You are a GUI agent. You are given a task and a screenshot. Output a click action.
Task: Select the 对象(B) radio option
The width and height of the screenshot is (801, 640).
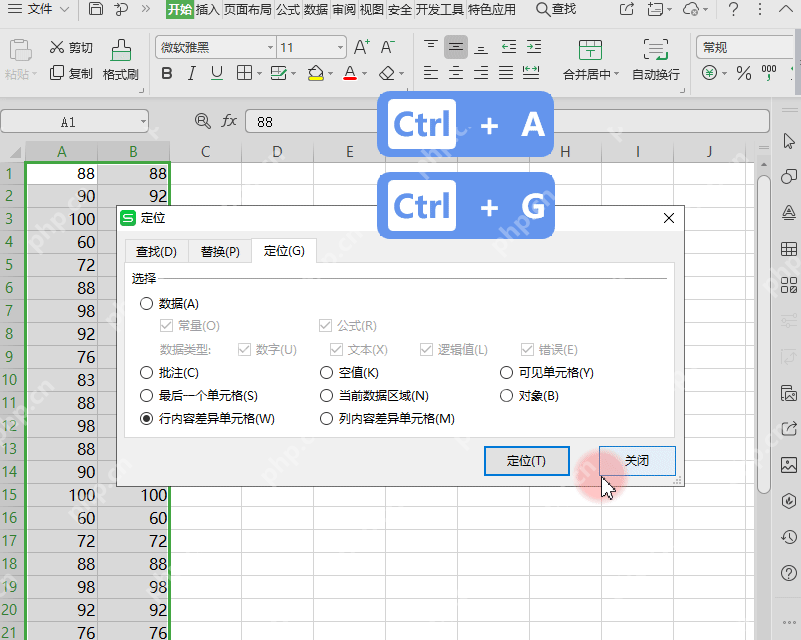(x=506, y=395)
